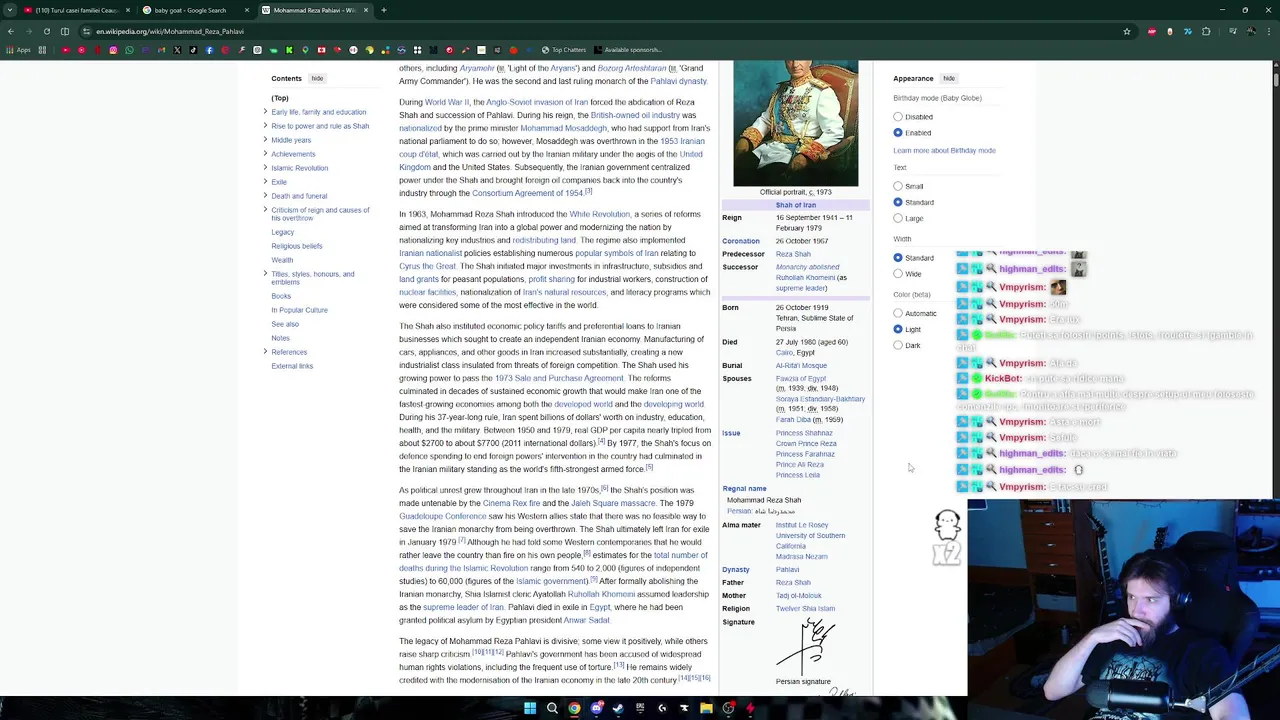The image size is (1280, 720).
Task: Set text size to Standard
Action: coord(898,202)
